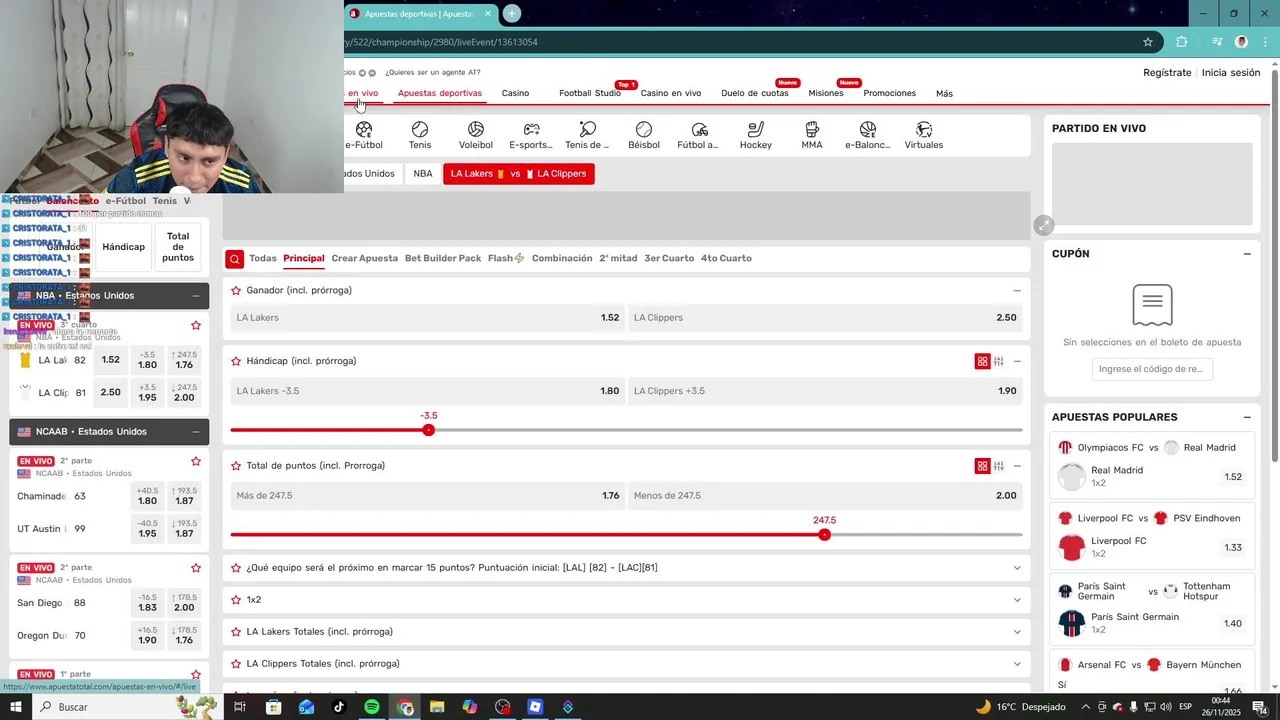Viewport: 1280px width, 720px height.
Task: Favorite the LA Clippers Totales market
Action: click(236, 664)
